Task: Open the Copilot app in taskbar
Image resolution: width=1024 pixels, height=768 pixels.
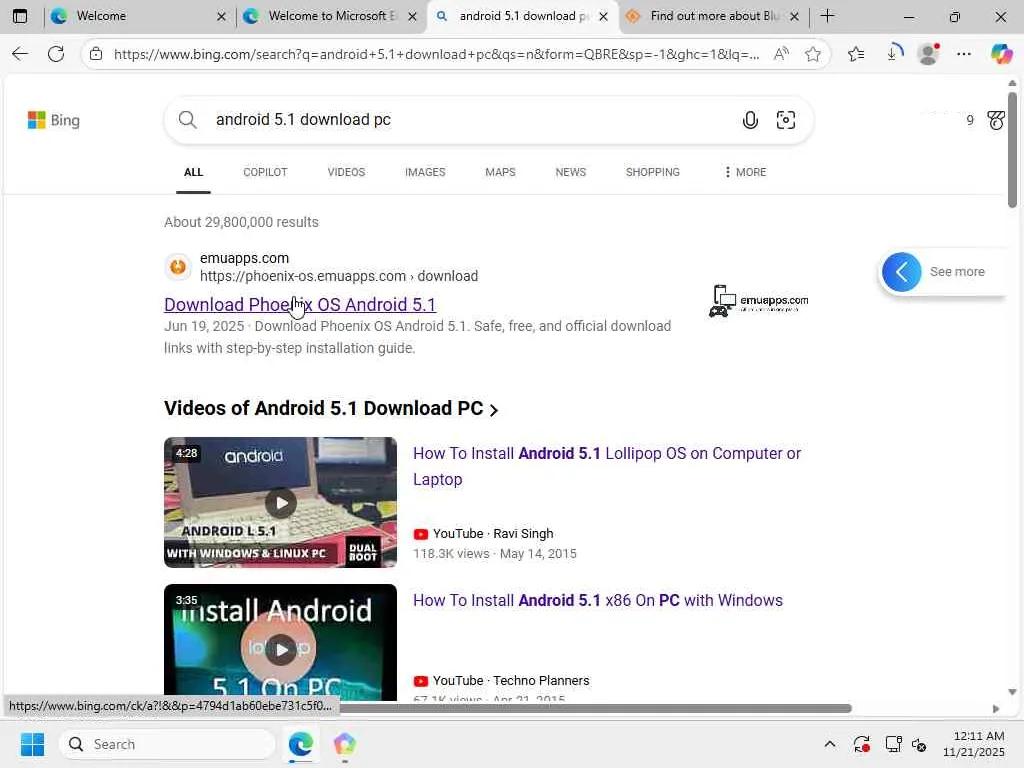Action: click(344, 744)
